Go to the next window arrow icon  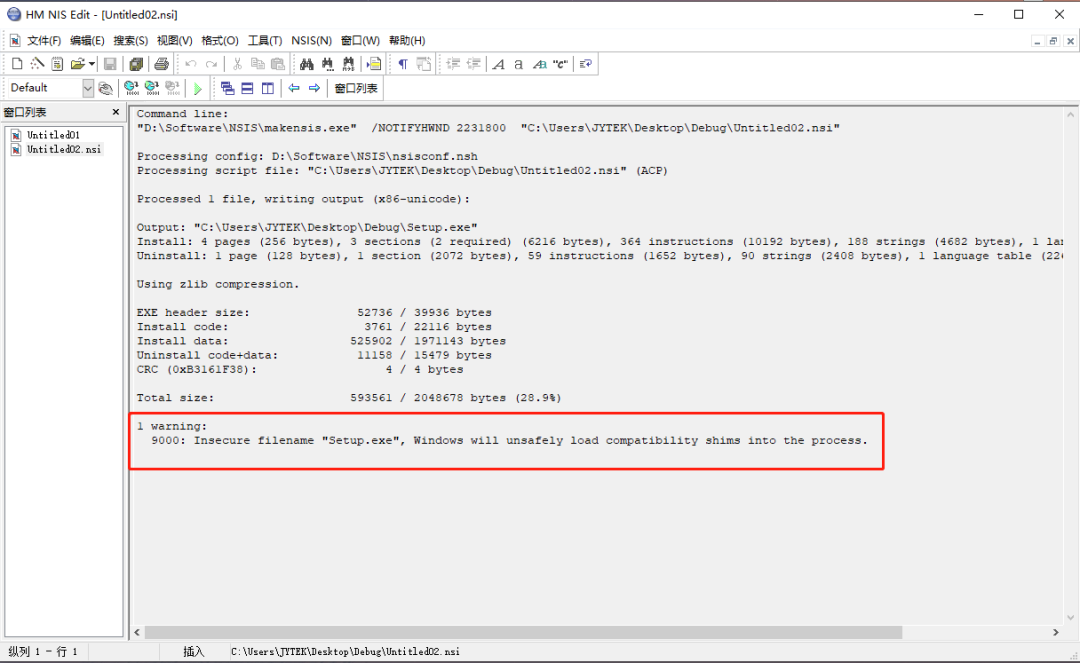(314, 88)
